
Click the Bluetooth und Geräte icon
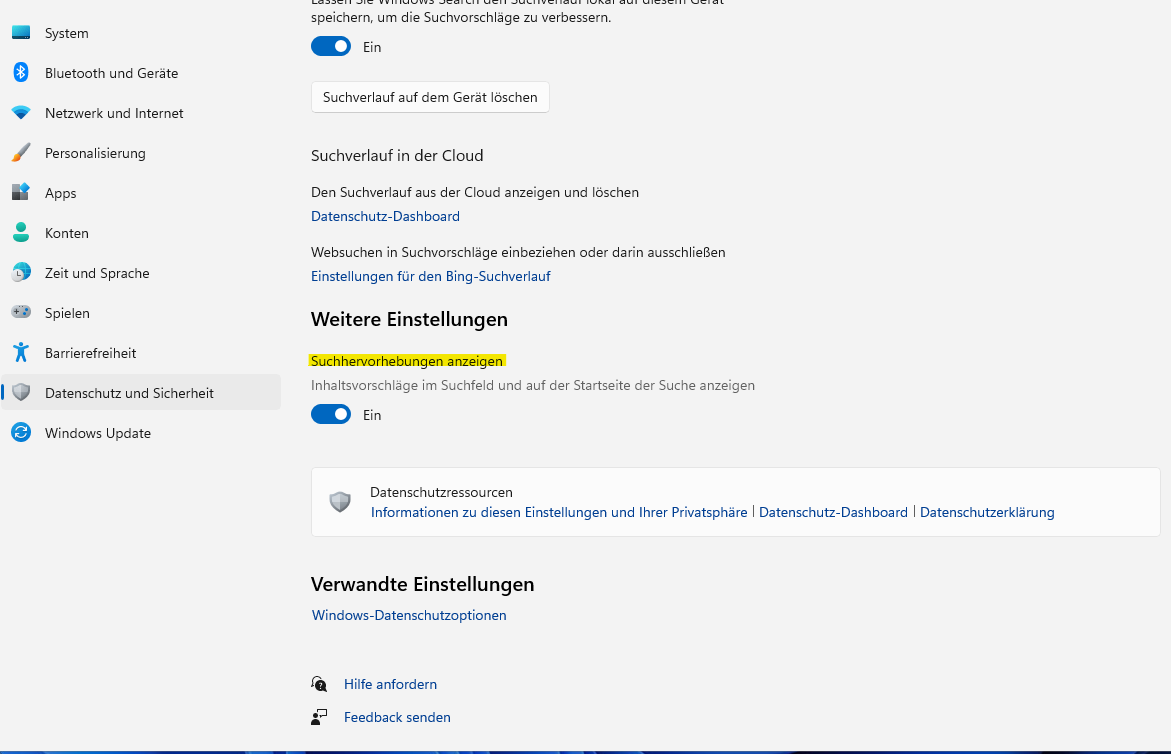coord(21,73)
